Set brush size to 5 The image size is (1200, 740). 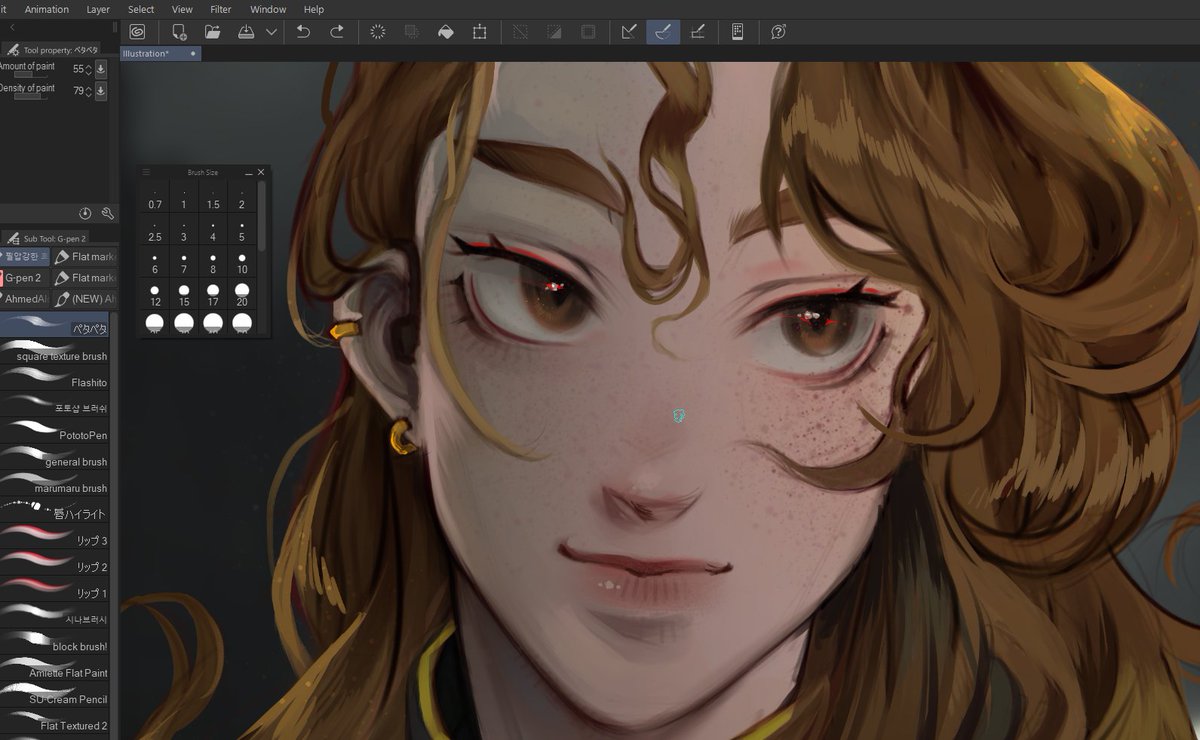[x=242, y=230]
